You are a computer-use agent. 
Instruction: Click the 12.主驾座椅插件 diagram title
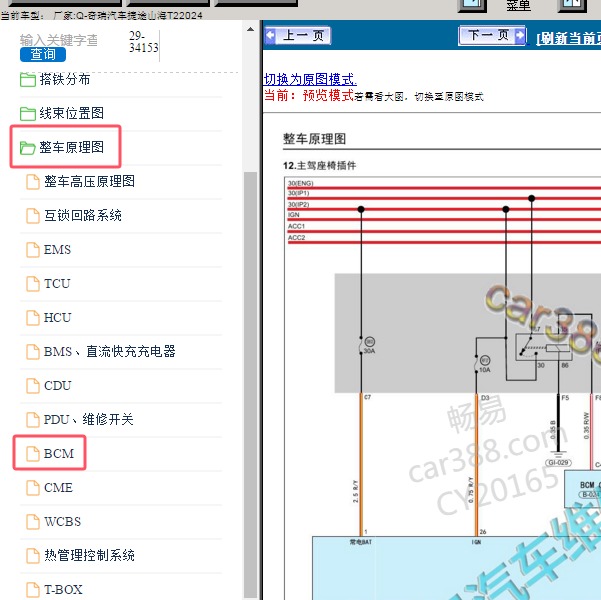(320, 165)
